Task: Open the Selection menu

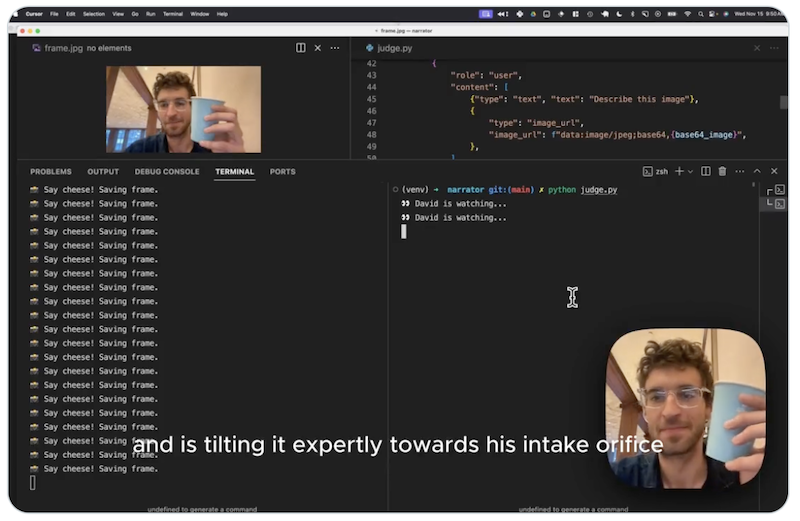Action: pyautogui.click(x=94, y=14)
